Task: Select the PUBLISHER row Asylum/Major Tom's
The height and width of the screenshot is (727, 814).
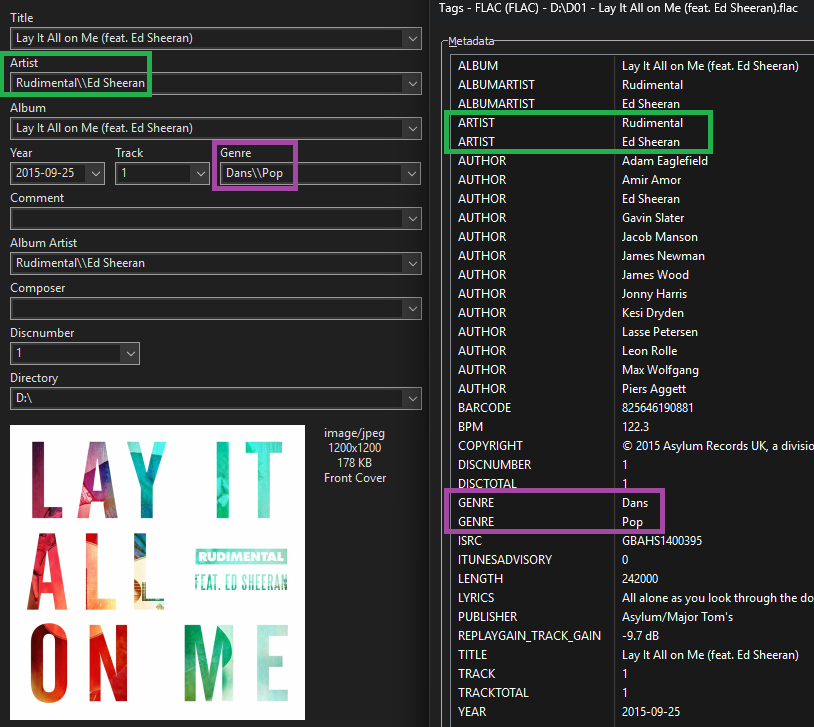Action: (632, 617)
